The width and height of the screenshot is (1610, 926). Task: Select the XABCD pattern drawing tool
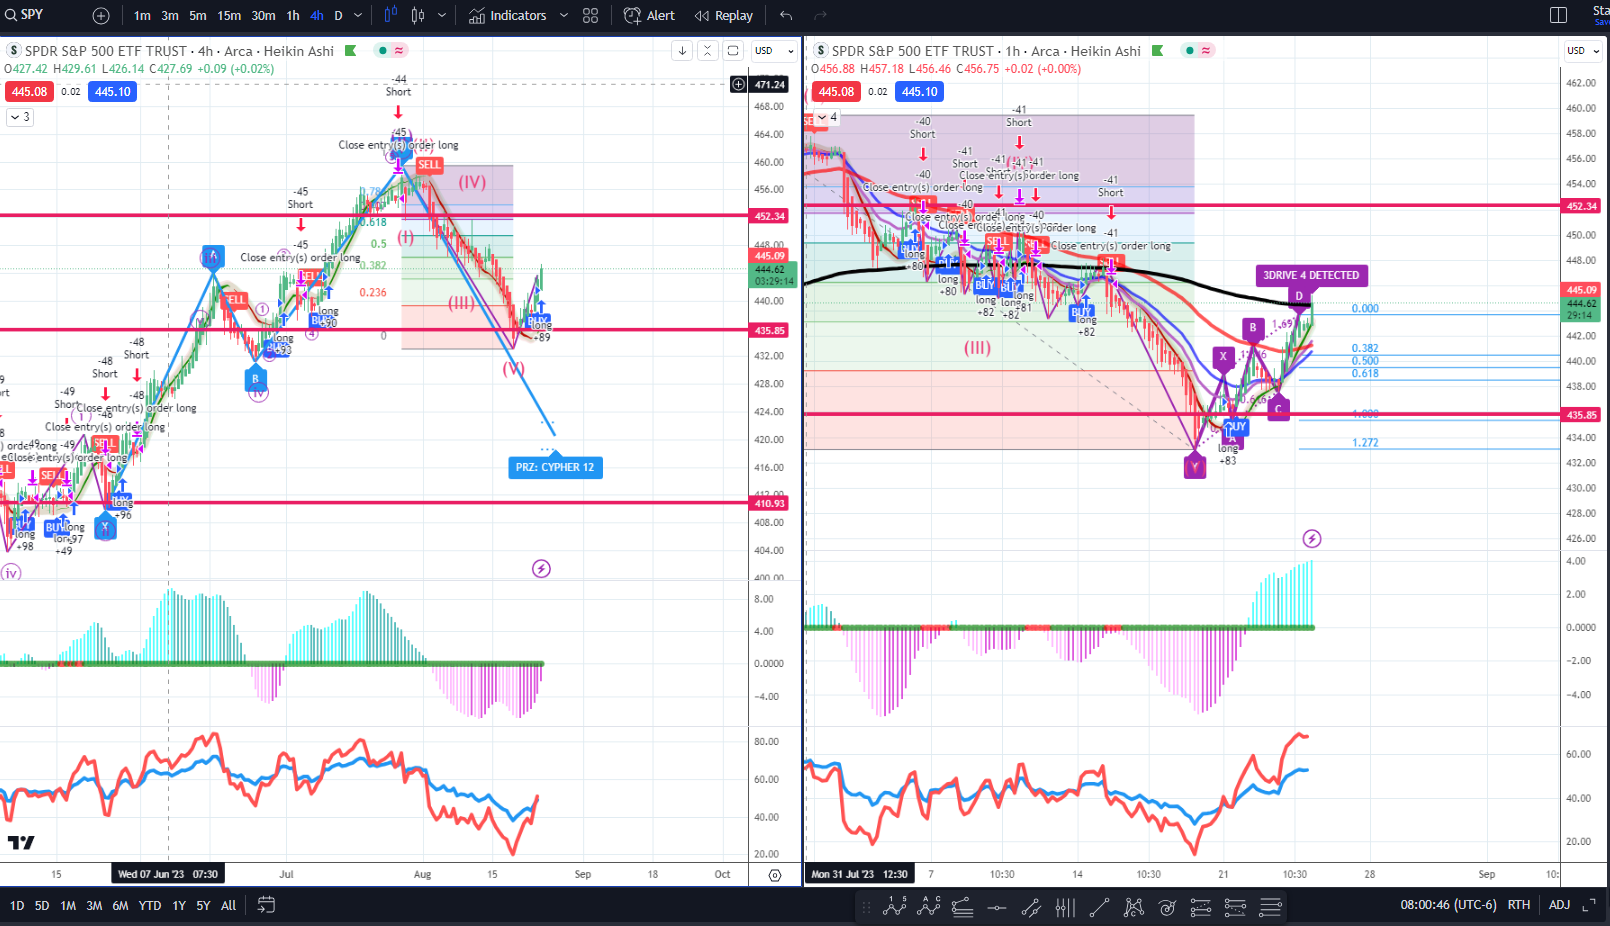pyautogui.click(x=1133, y=907)
